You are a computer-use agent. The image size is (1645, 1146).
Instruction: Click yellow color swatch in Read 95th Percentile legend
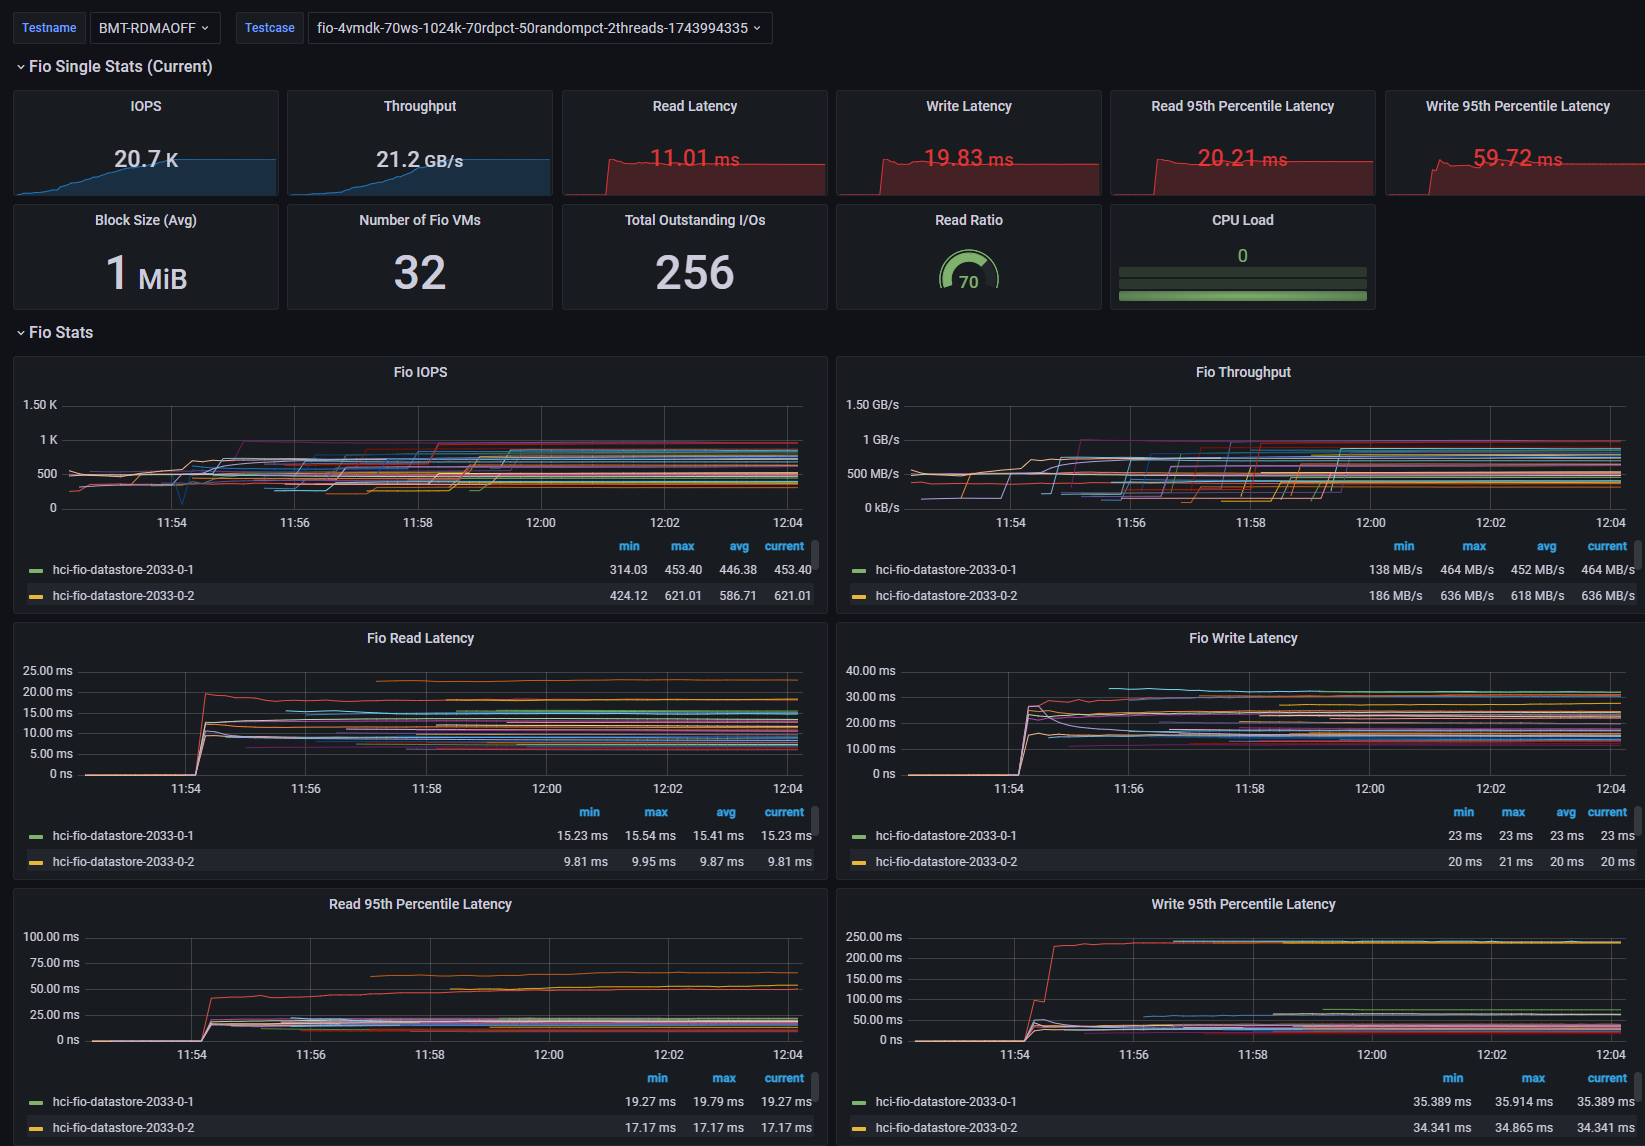36,1129
